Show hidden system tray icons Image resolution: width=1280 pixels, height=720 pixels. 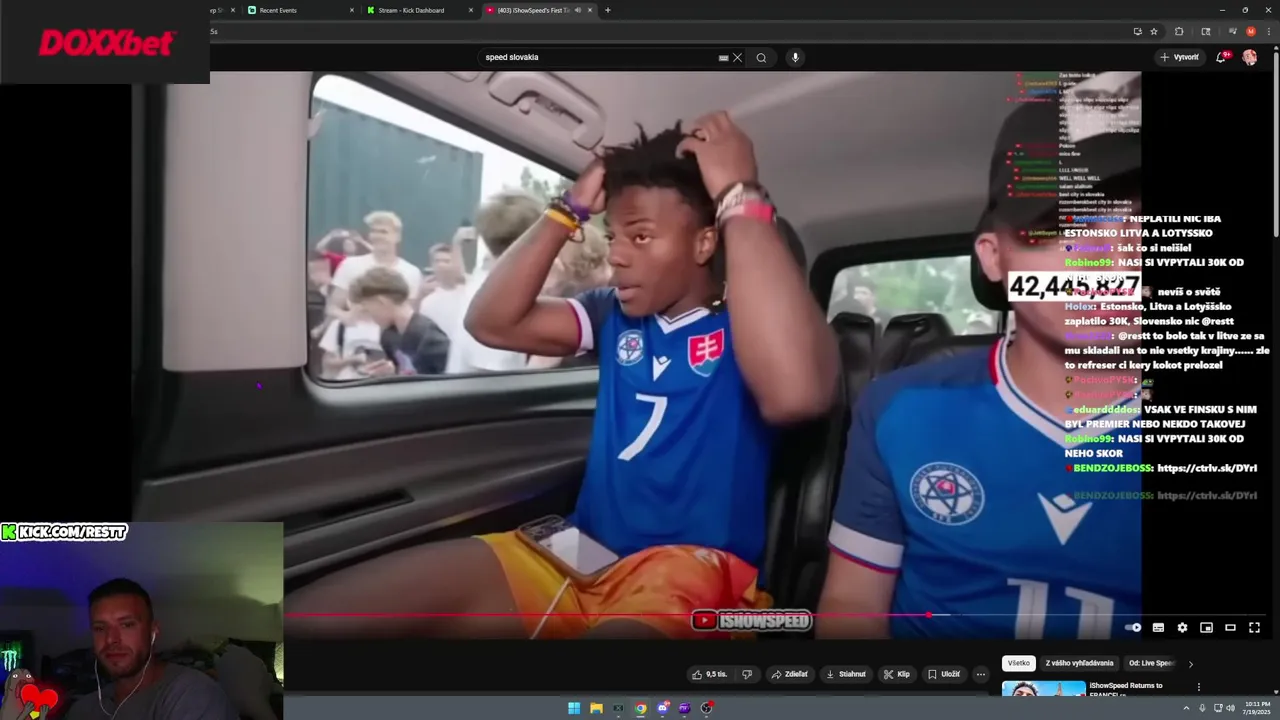point(1187,708)
